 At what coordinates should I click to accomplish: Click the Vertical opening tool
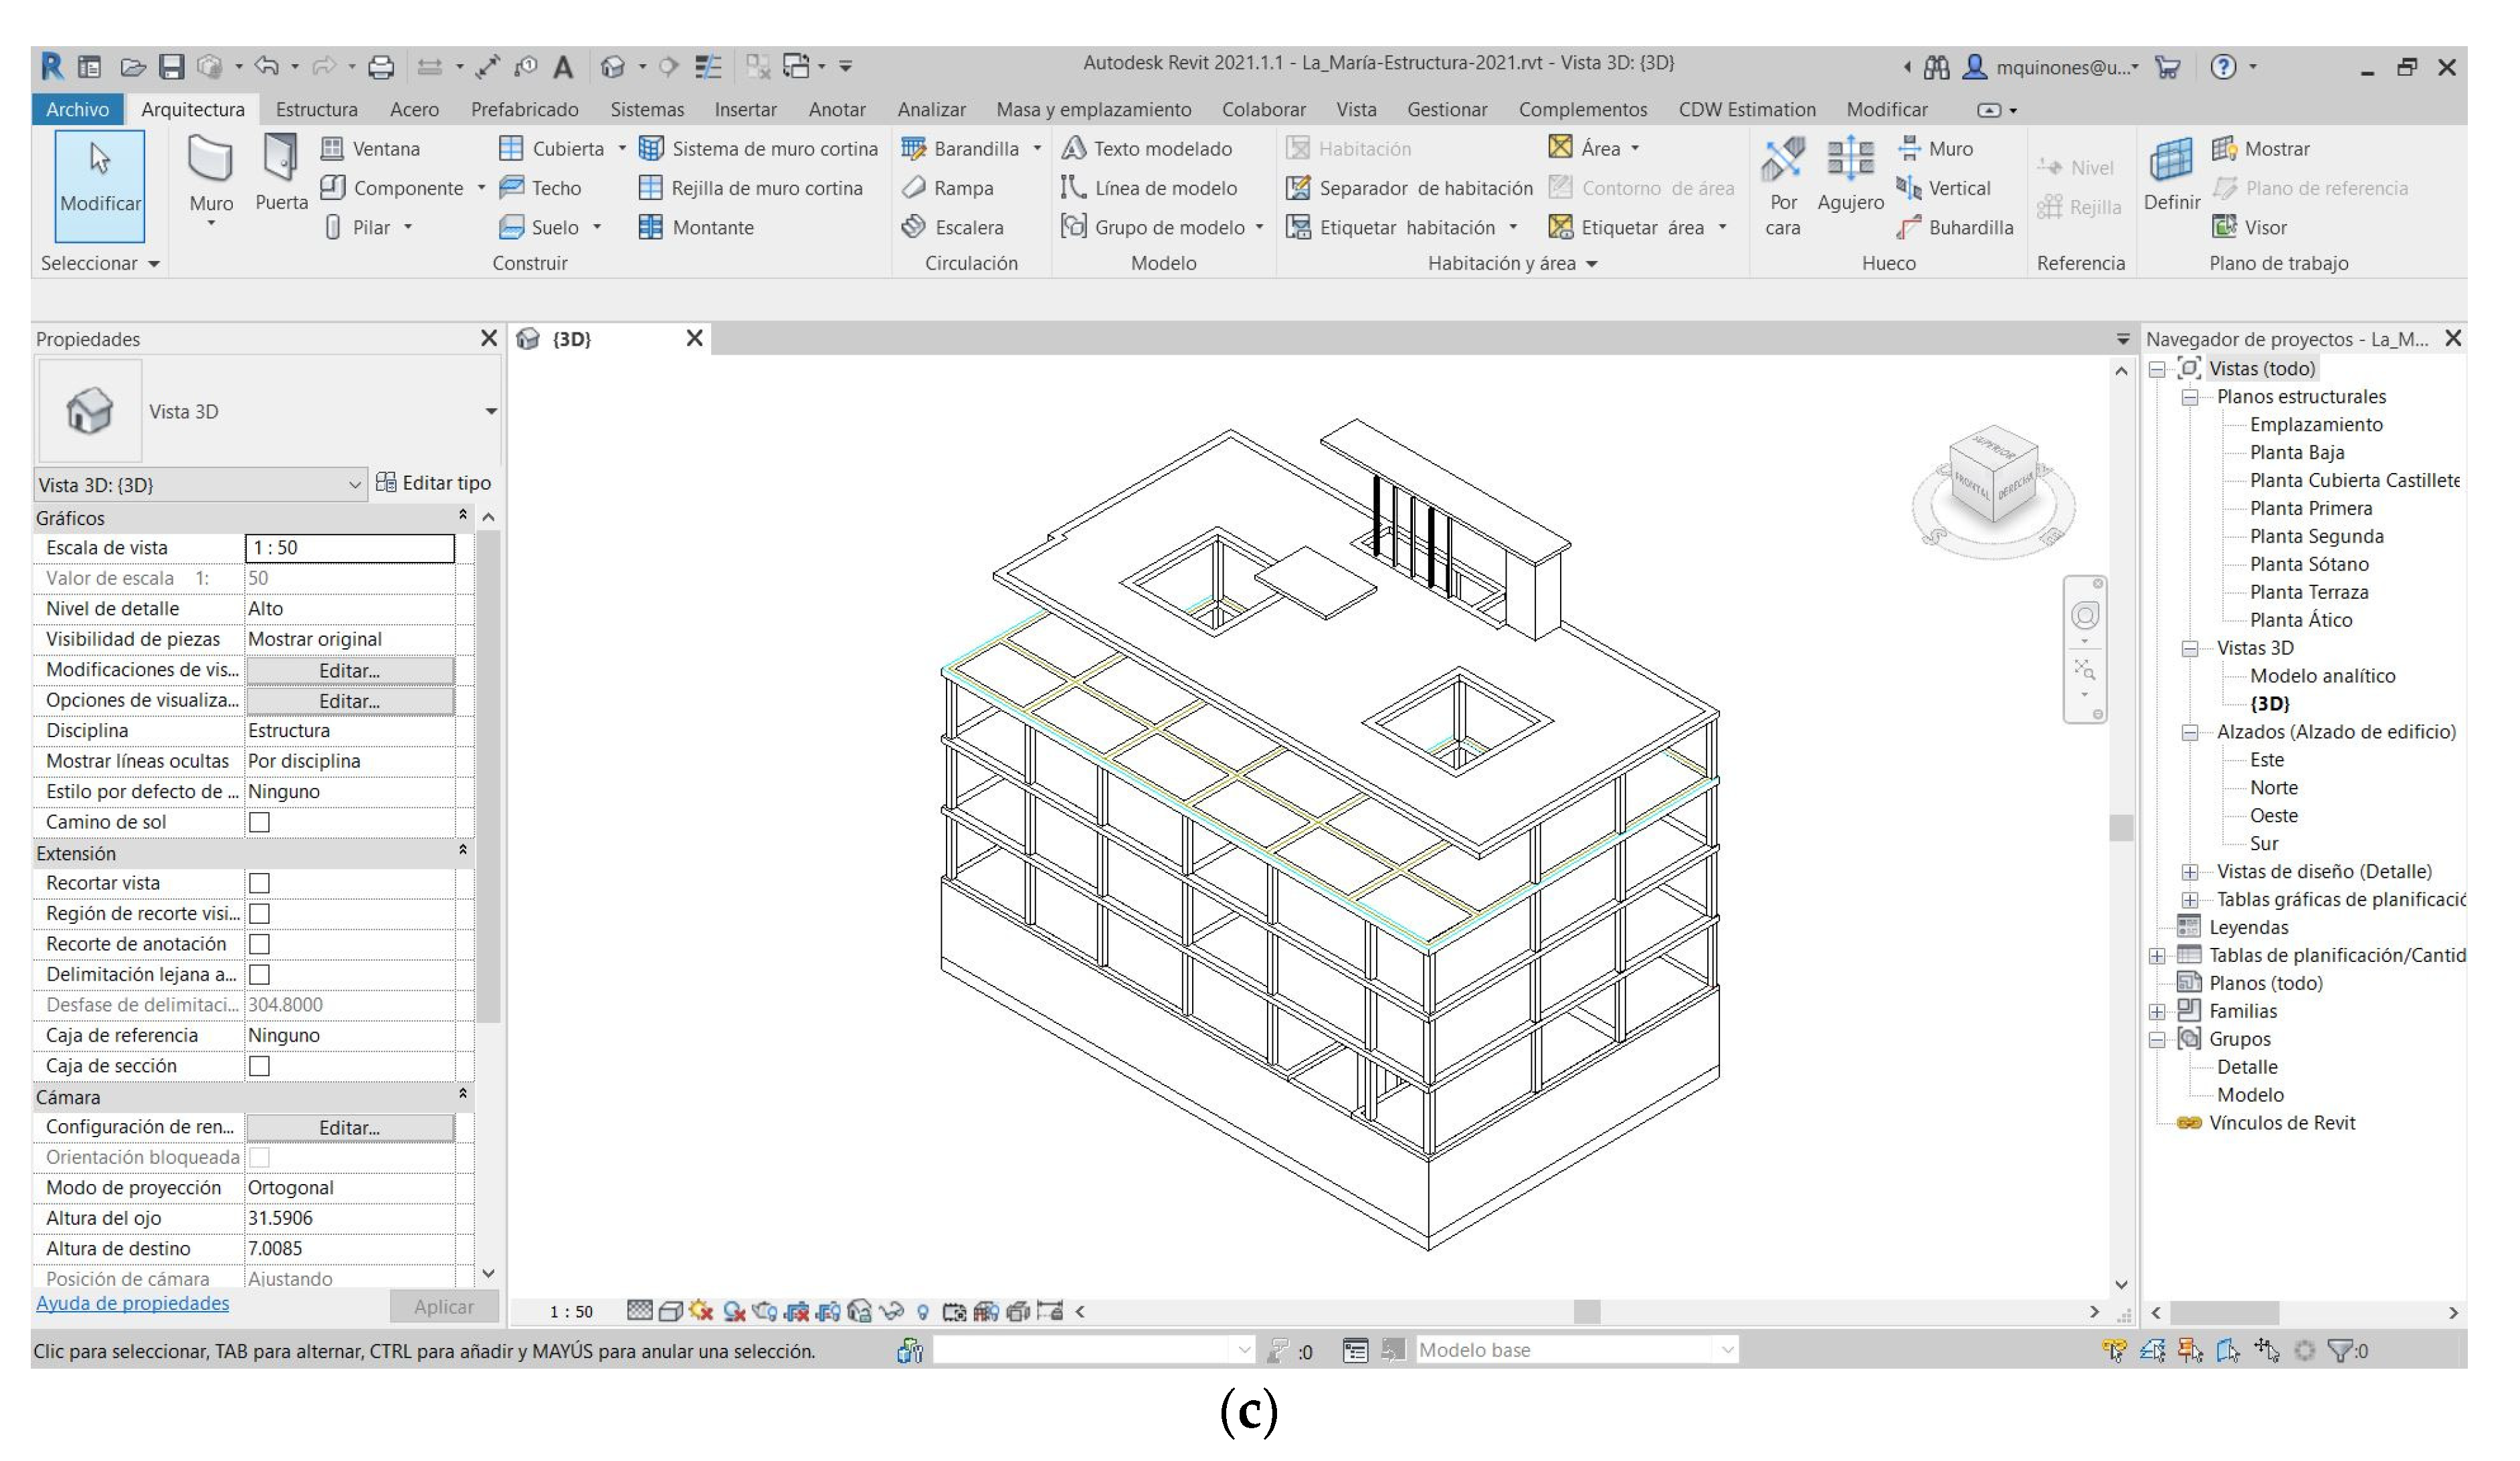tap(1943, 188)
